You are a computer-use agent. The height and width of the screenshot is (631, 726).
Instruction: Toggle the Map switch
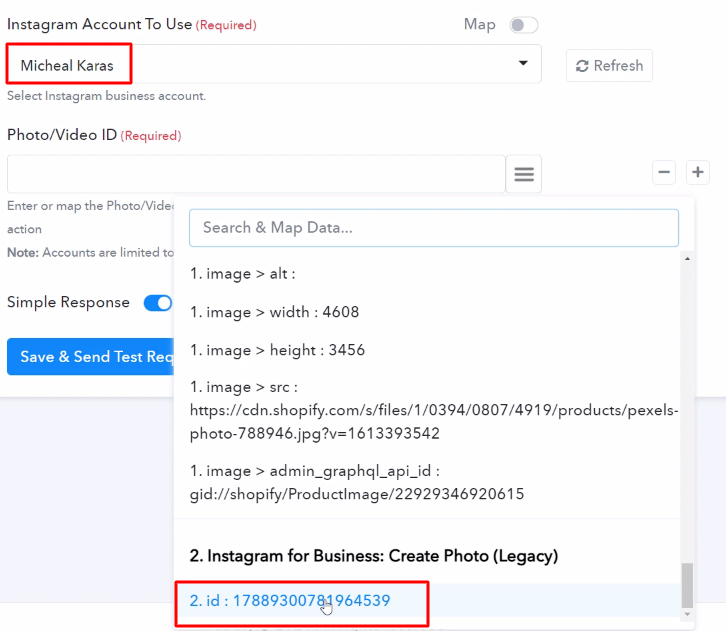(x=524, y=25)
